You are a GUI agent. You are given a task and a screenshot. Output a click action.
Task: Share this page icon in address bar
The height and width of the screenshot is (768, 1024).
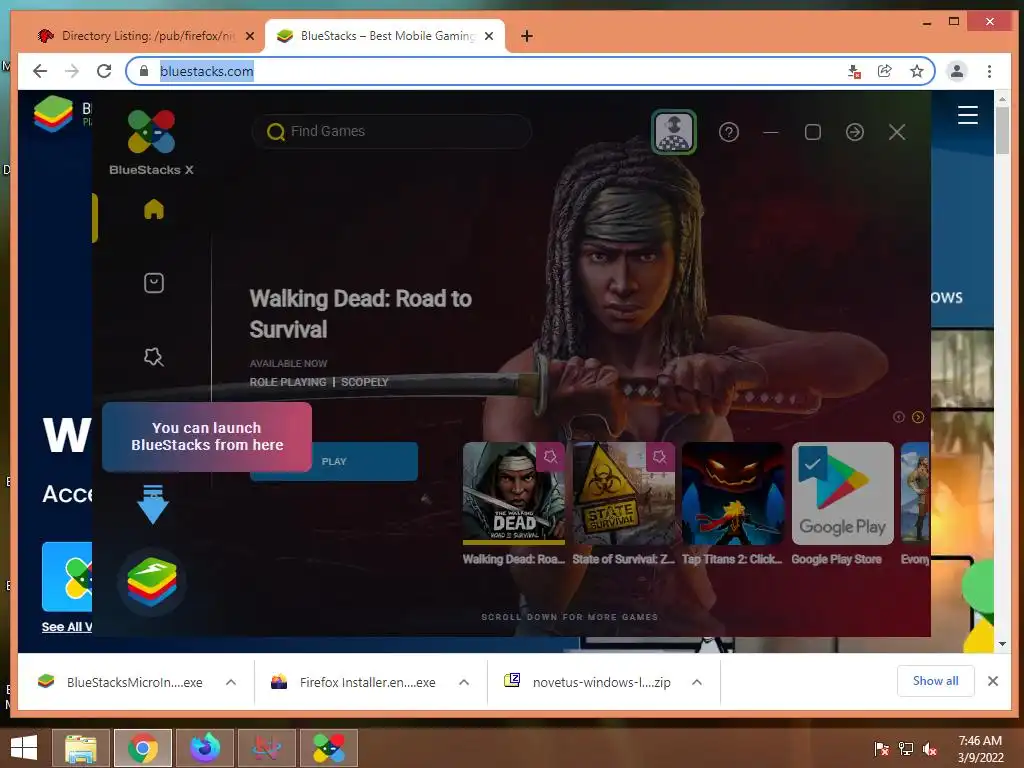(x=885, y=71)
